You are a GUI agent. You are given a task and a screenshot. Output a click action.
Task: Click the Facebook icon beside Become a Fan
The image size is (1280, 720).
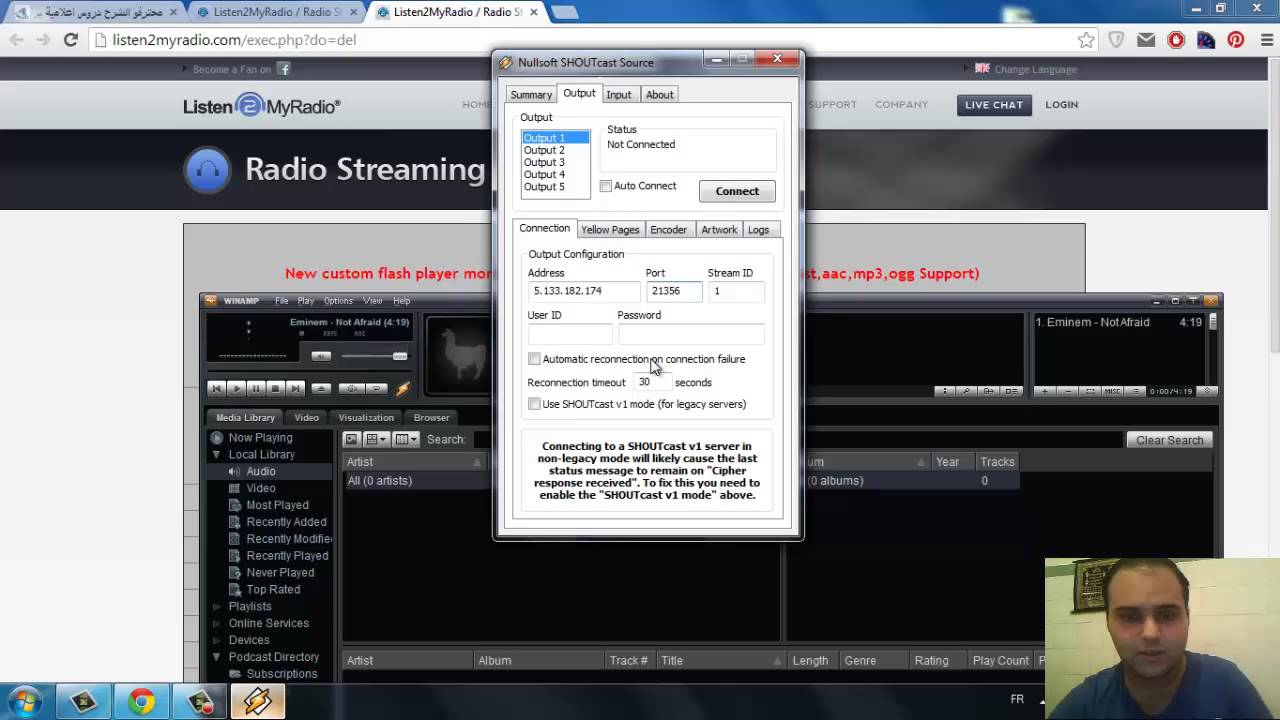coord(284,69)
